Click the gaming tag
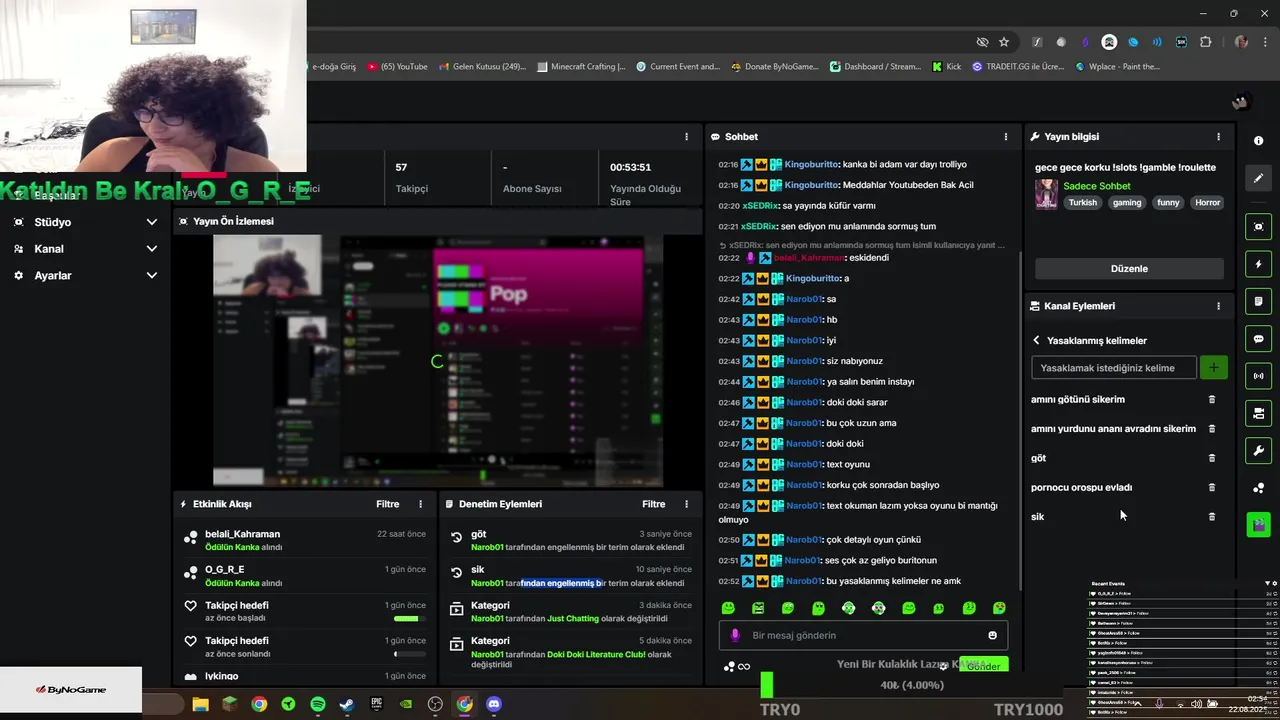Viewport: 1280px width, 720px height. pyautogui.click(x=1127, y=202)
